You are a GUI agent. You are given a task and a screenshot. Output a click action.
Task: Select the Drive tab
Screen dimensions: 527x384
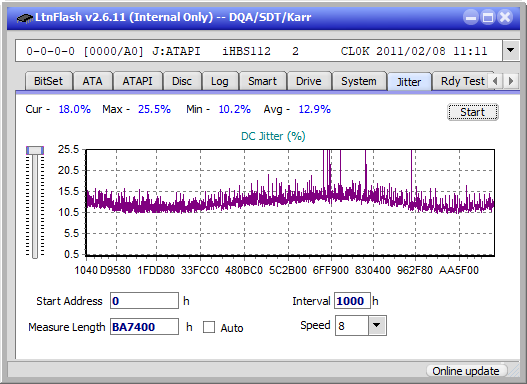[x=309, y=81]
